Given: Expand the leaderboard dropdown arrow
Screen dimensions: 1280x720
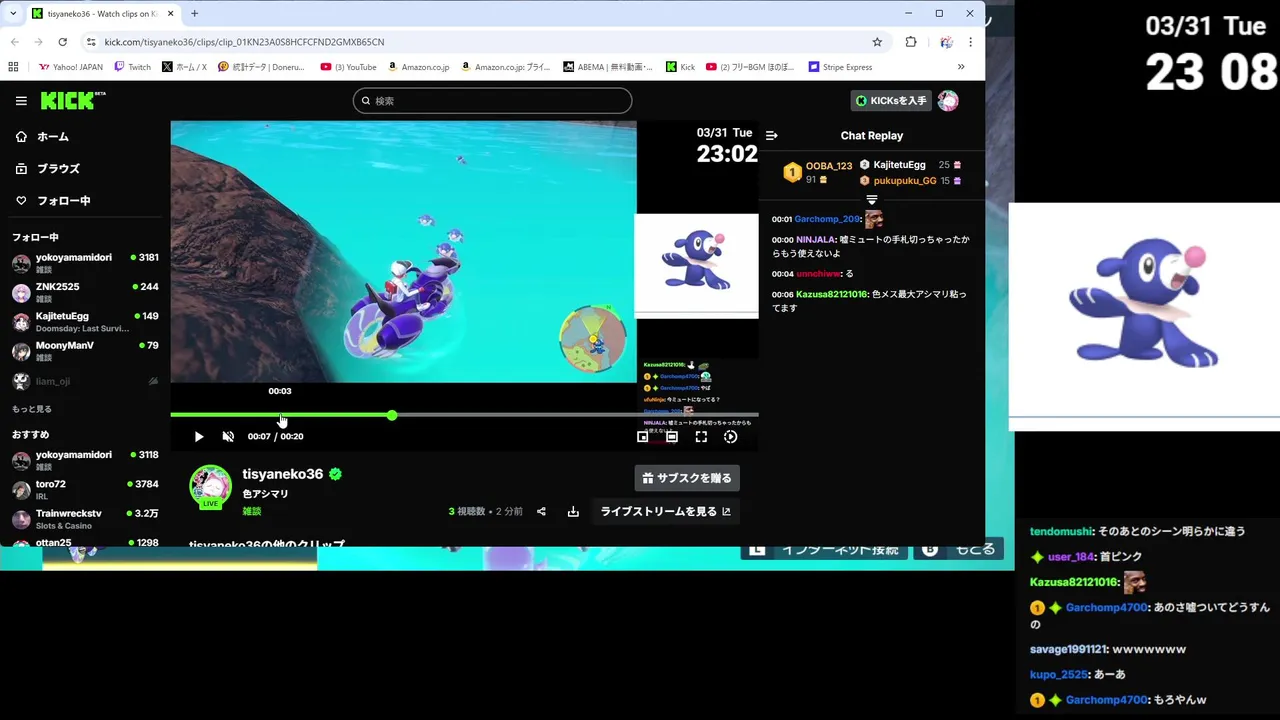Looking at the screenshot, I should pos(871,200).
